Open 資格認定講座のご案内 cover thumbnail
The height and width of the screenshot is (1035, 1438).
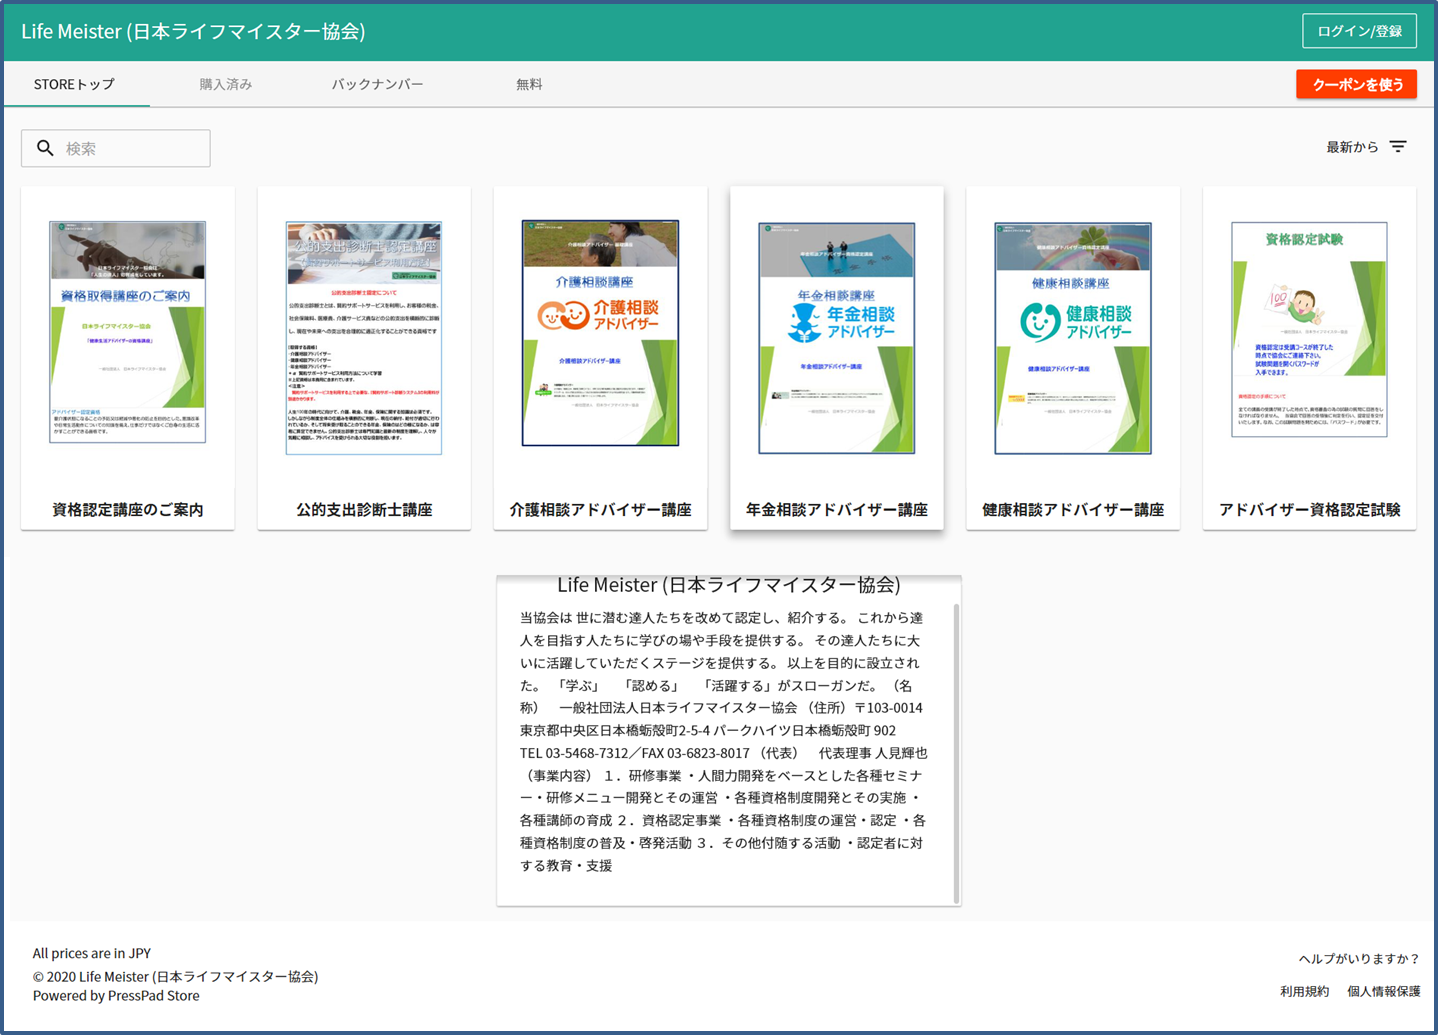[x=128, y=332]
